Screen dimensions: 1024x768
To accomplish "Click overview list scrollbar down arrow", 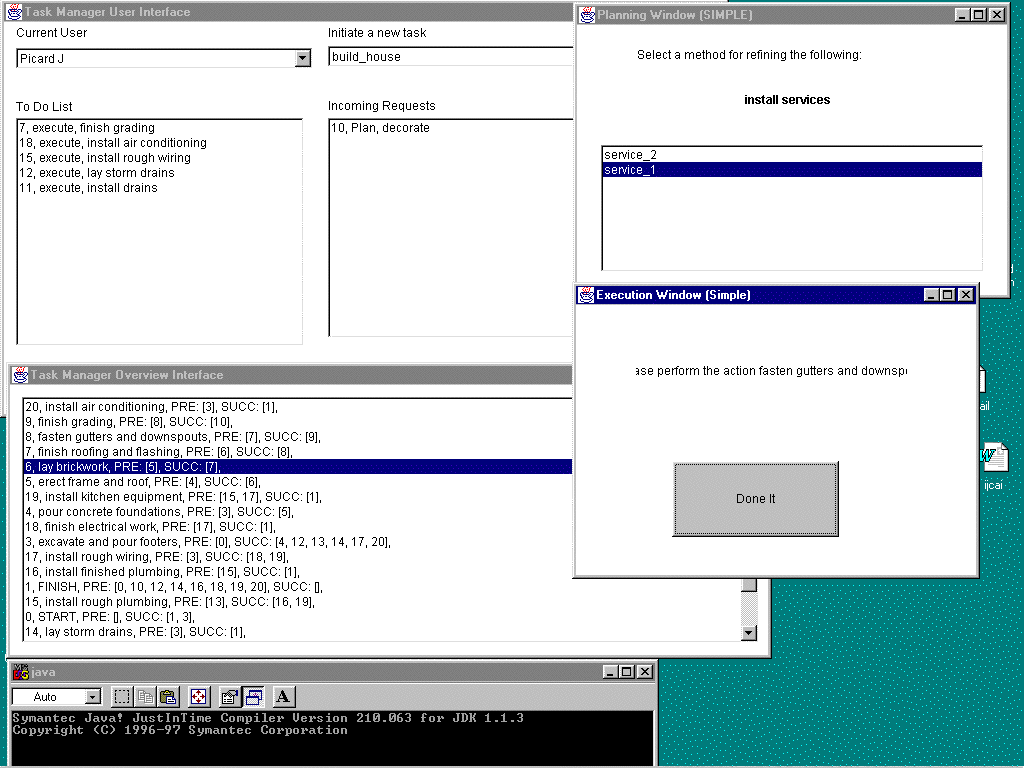I will (x=749, y=632).
